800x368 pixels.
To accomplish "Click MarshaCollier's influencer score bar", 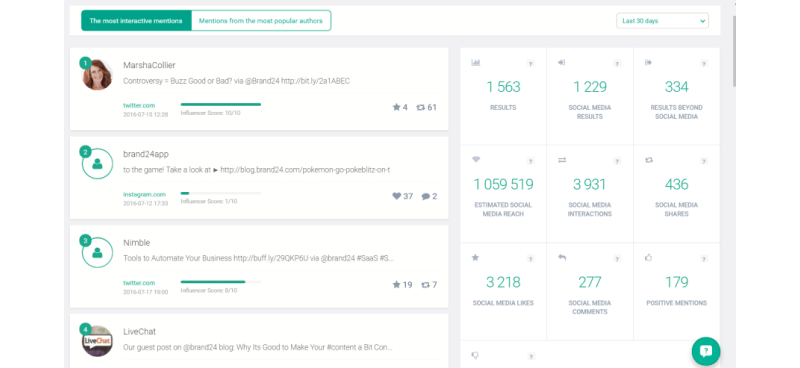I will (220, 105).
